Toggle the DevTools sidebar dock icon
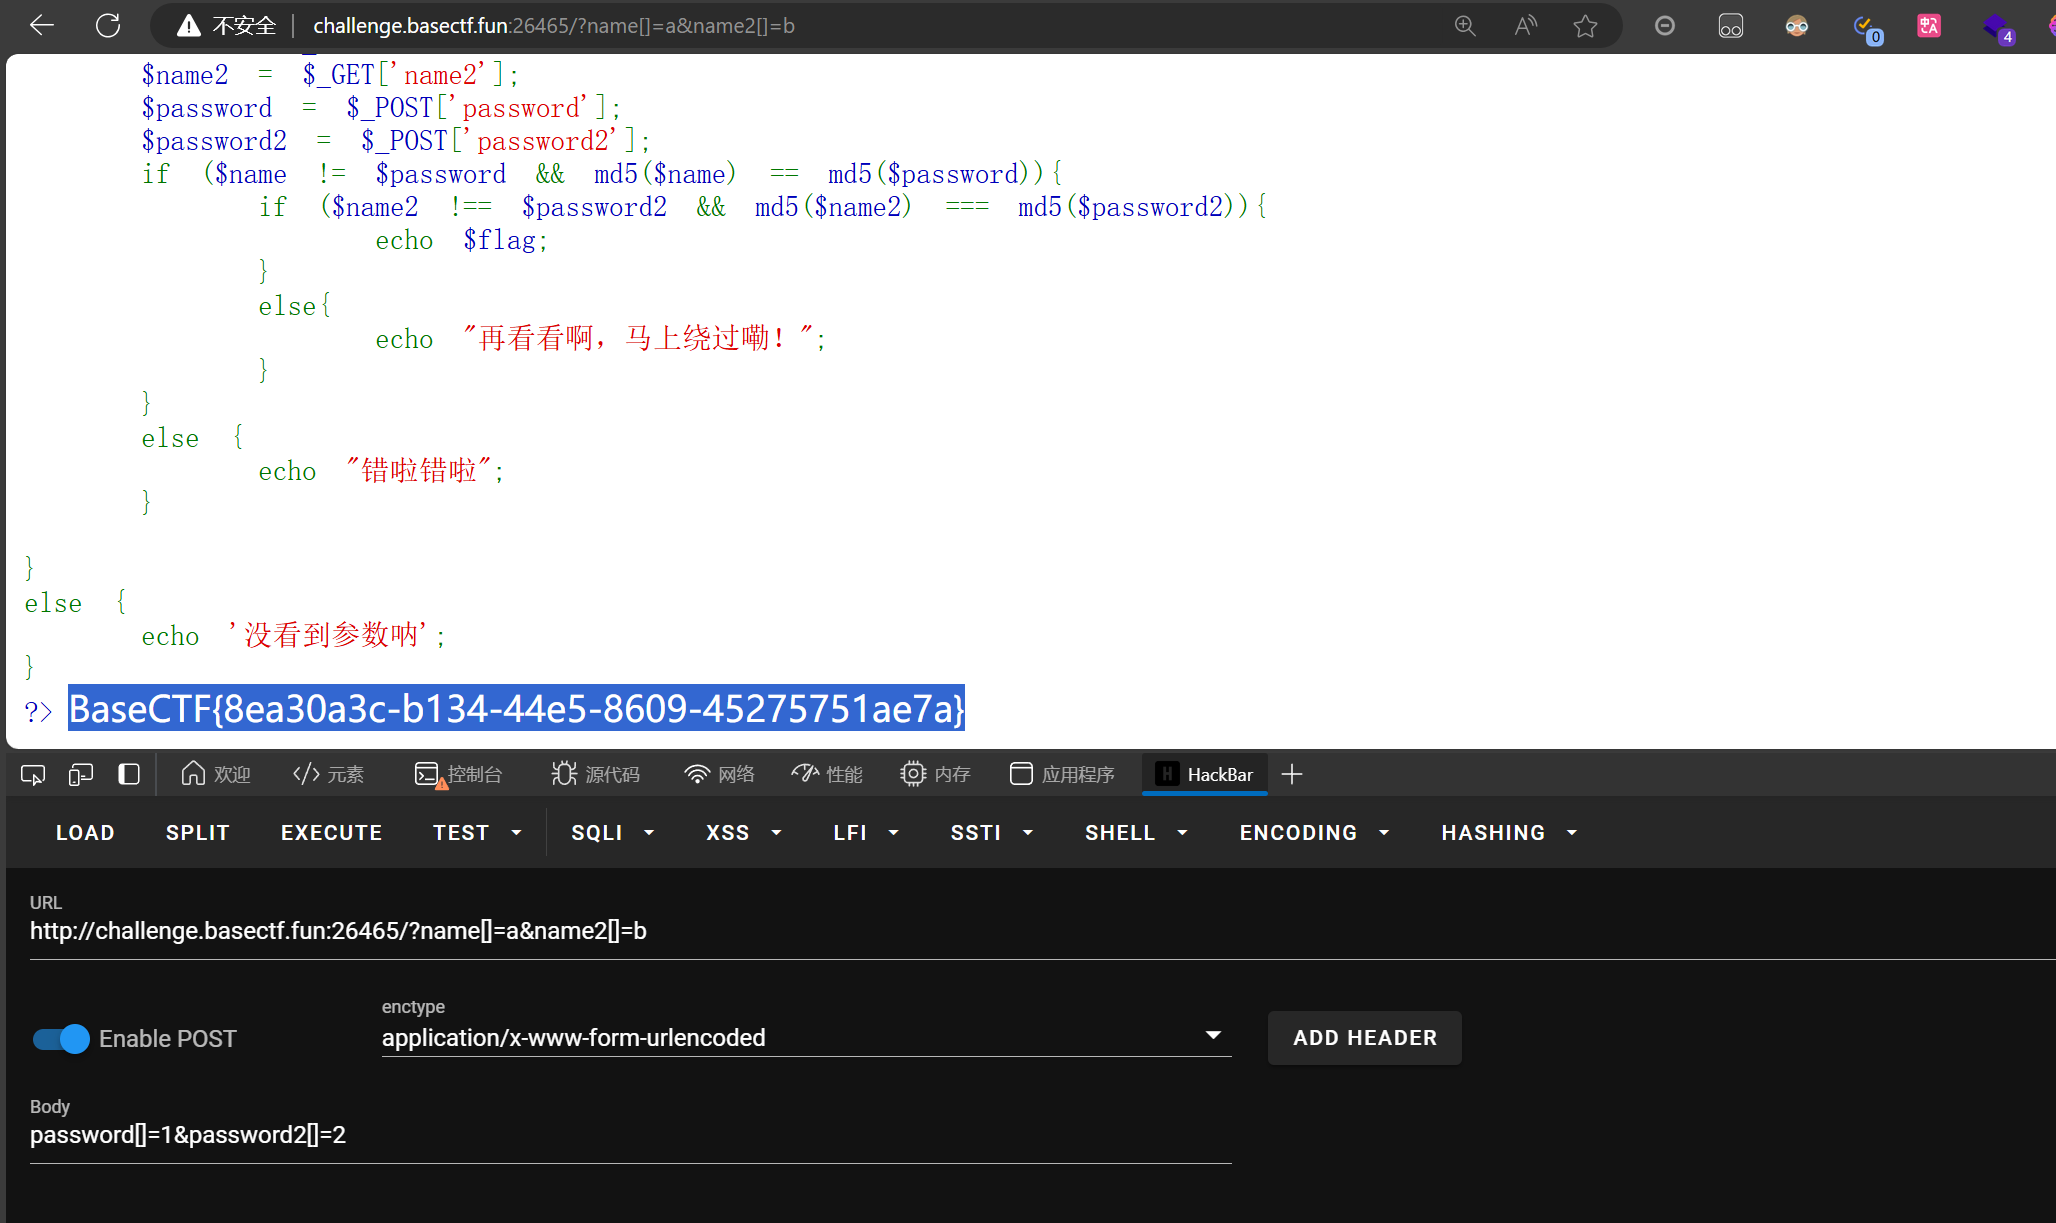2056x1223 pixels. (129, 774)
